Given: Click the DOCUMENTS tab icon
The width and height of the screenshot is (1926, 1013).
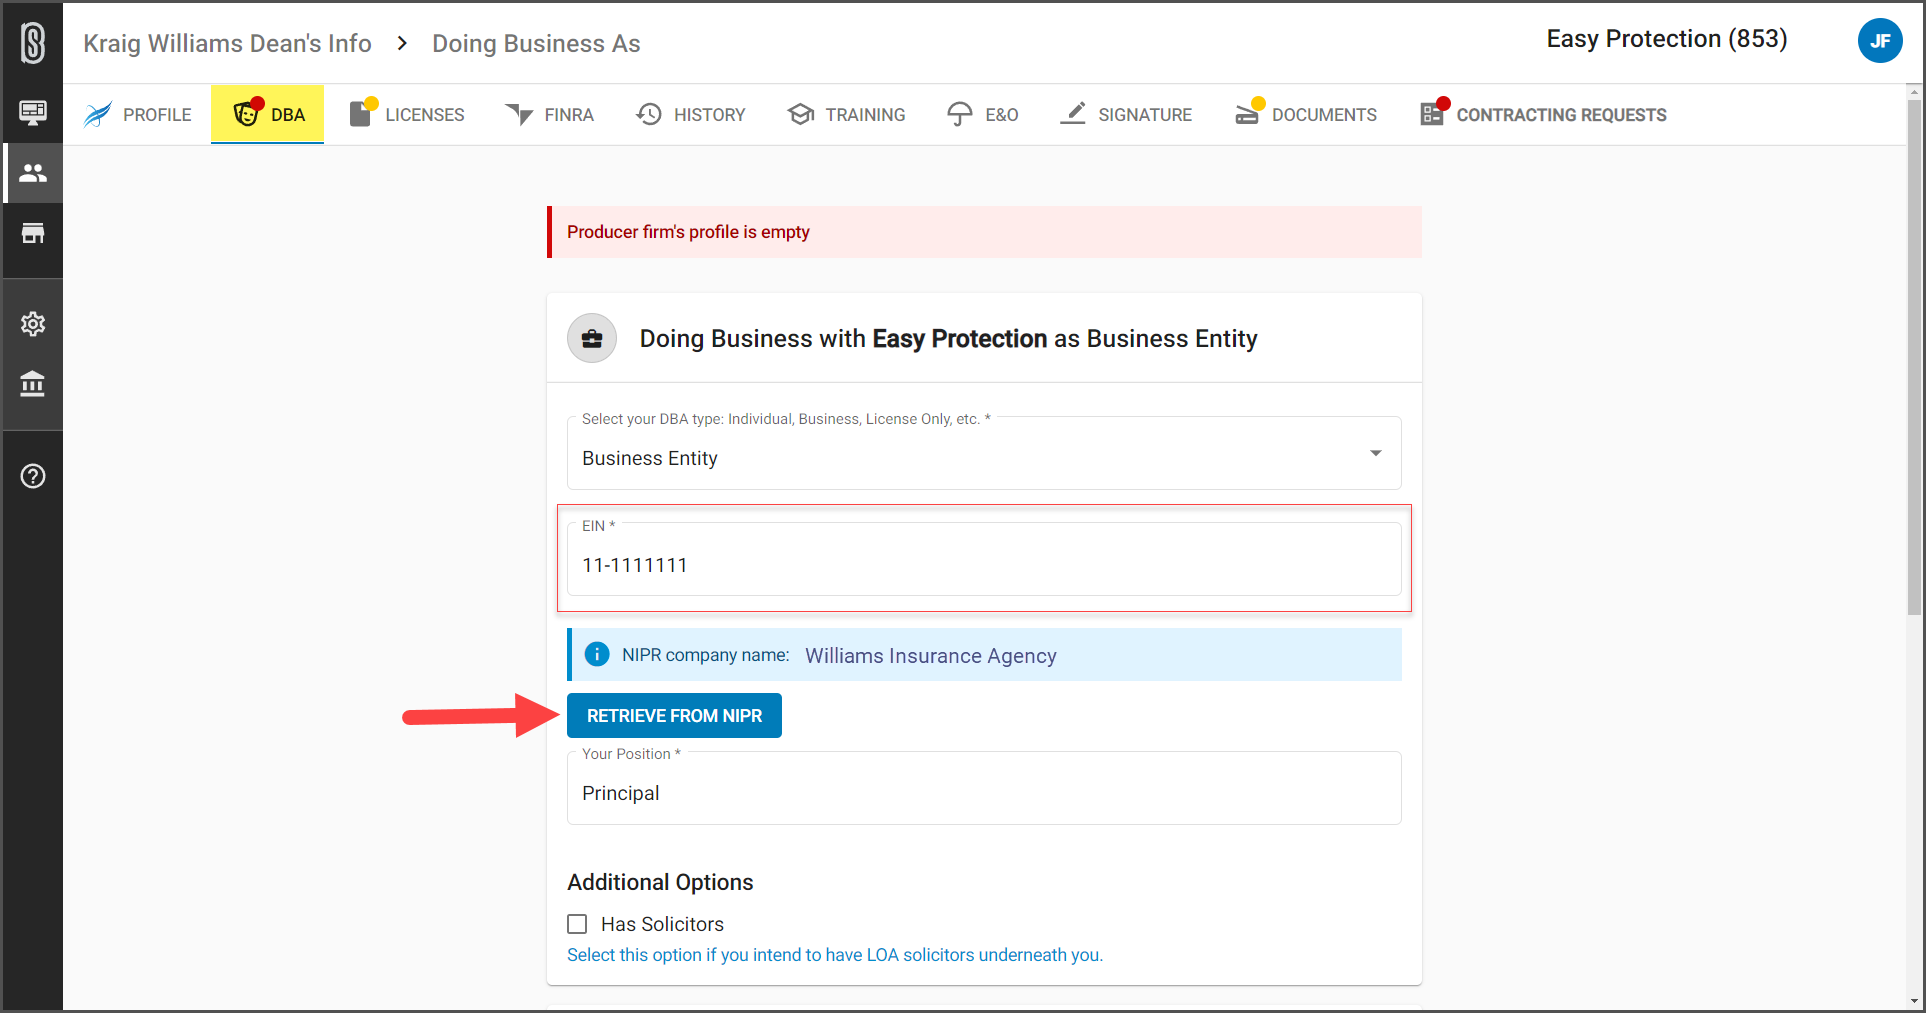Looking at the screenshot, I should coord(1247,113).
